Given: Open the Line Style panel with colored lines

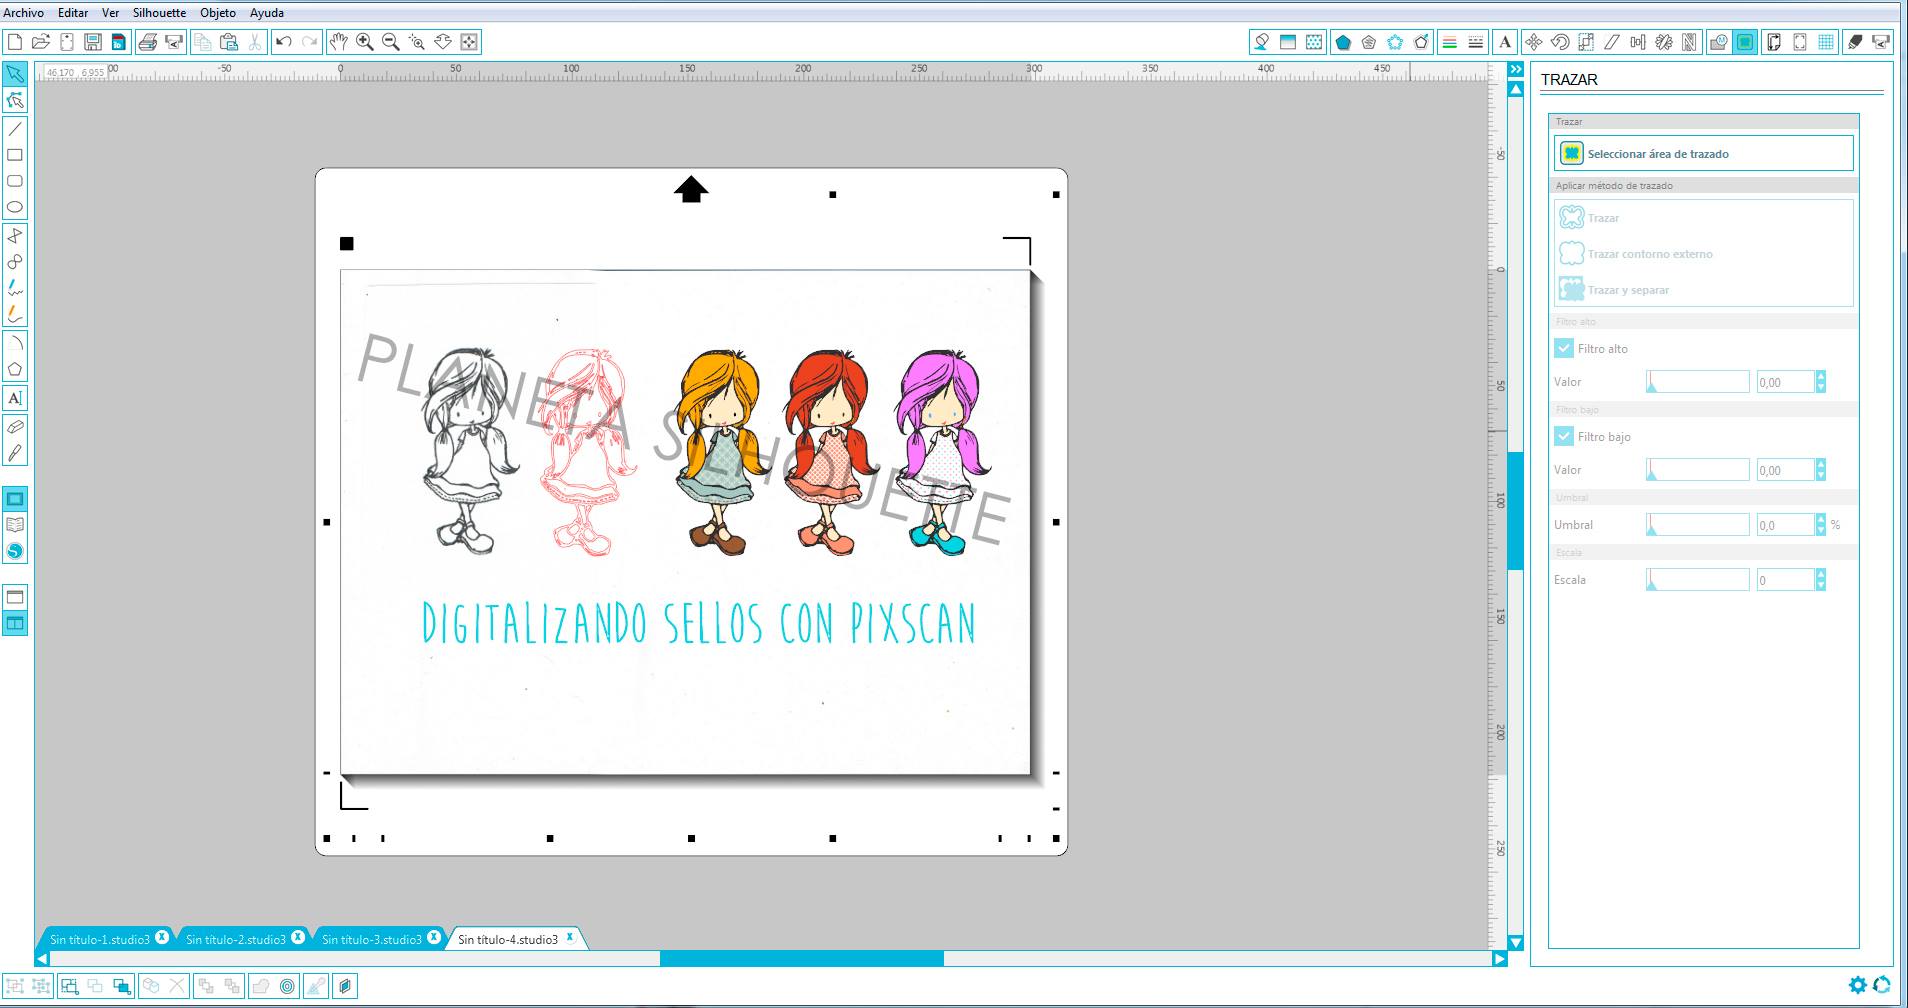Looking at the screenshot, I should 1449,42.
